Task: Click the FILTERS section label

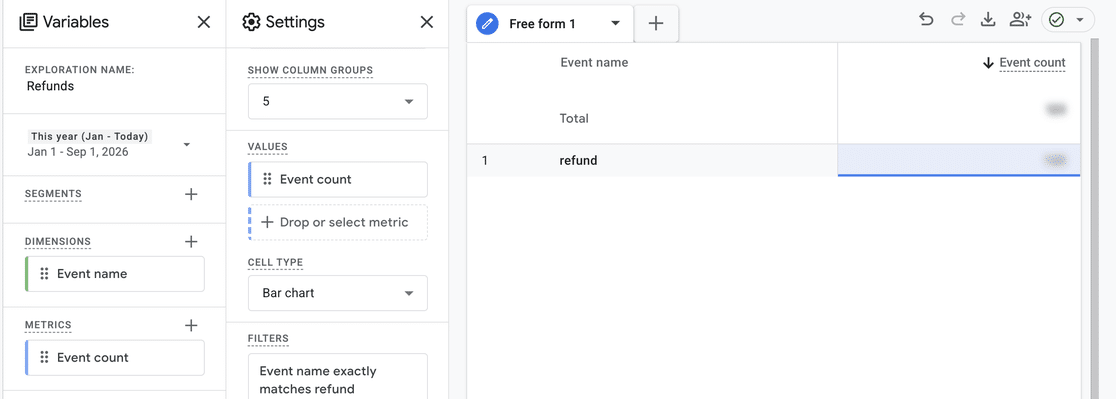Action: [x=268, y=338]
